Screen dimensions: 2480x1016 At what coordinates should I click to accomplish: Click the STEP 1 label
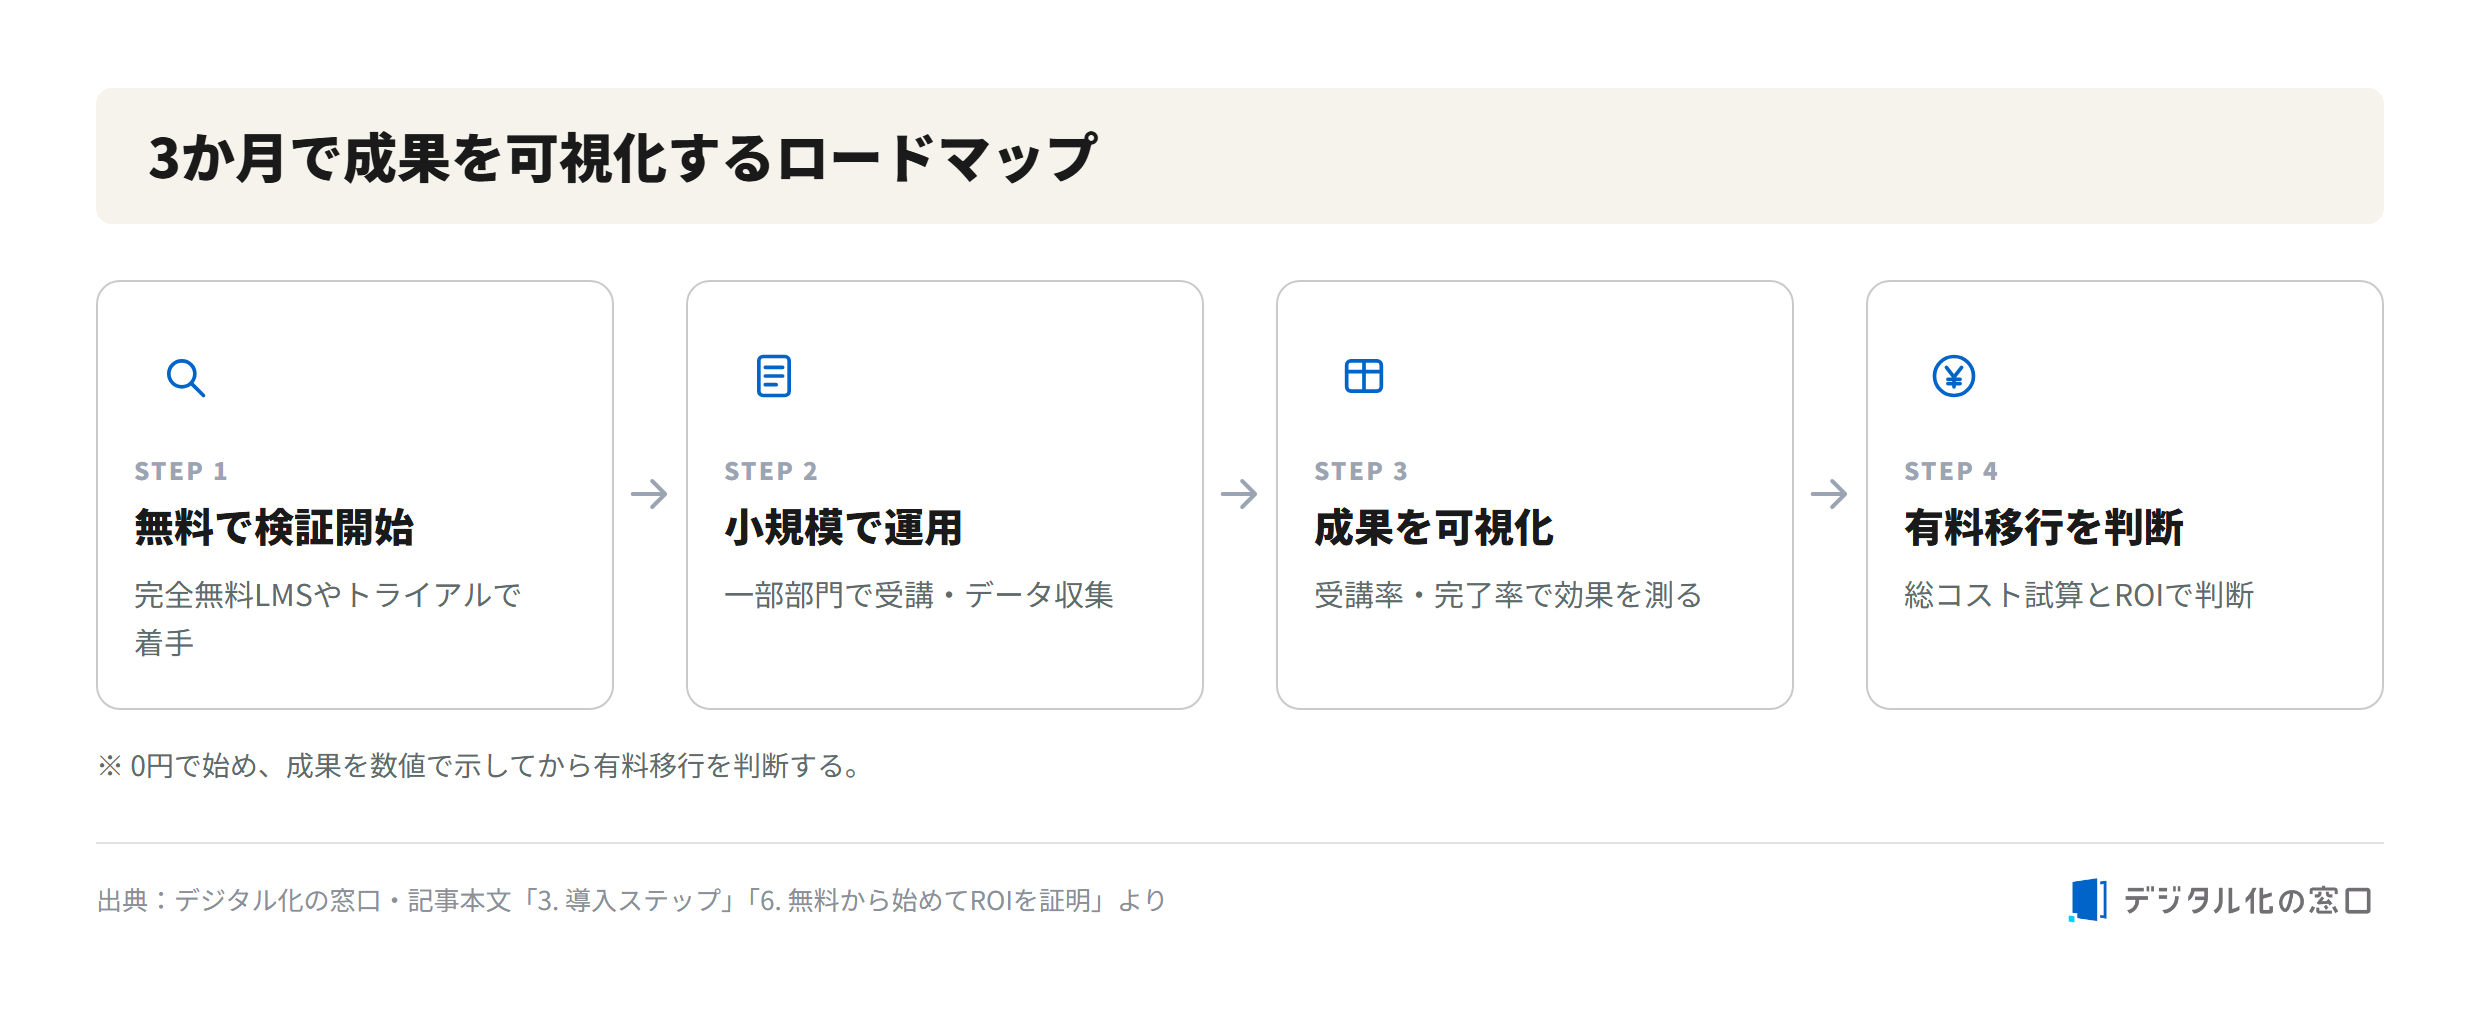coord(181,471)
